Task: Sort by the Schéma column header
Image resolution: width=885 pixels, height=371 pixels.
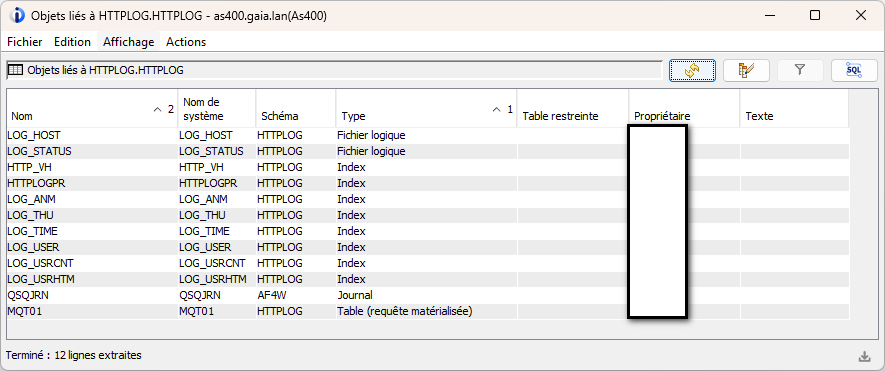Action: click(x=296, y=108)
